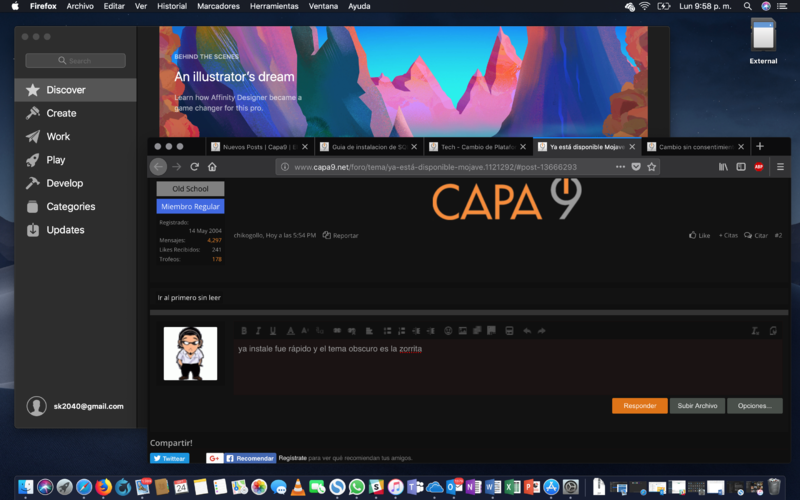800x500 pixels.
Task: Open the smilies icon in editor toolbar
Action: coord(448,331)
